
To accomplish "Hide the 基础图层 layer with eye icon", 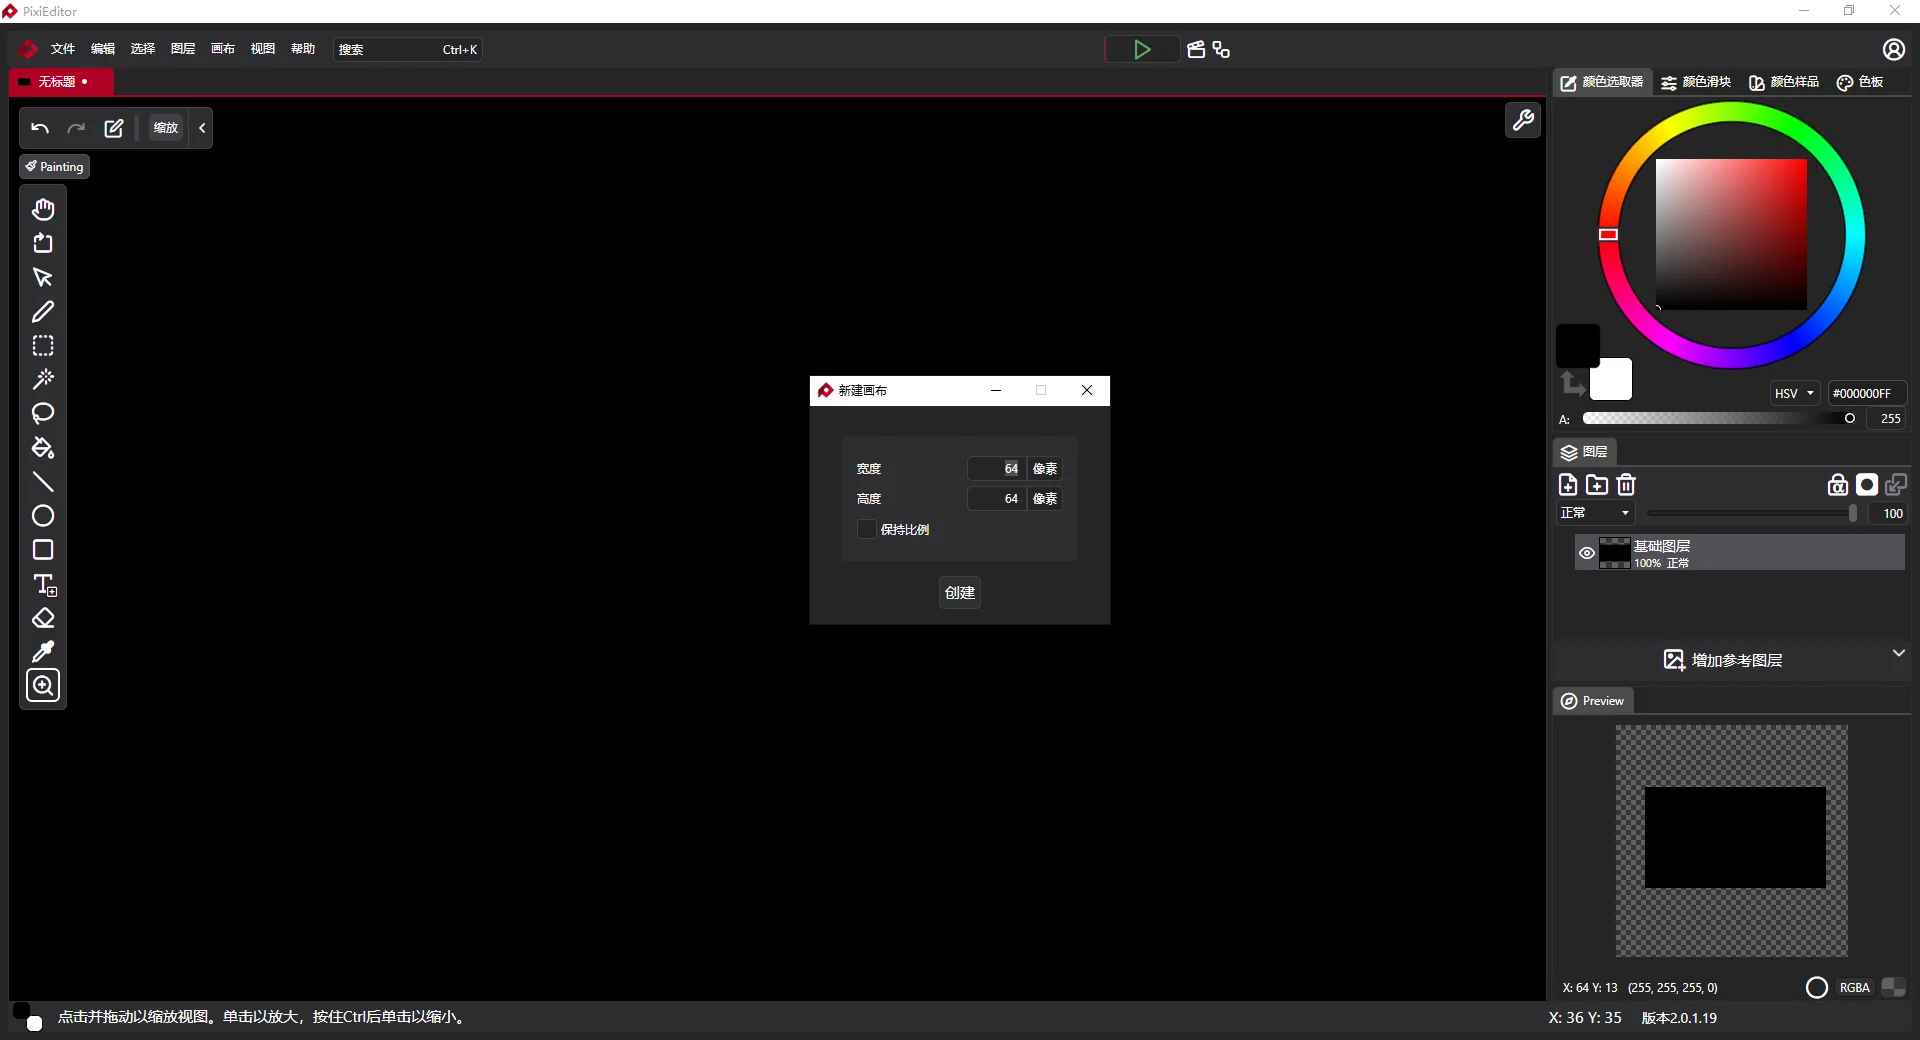I will (1586, 553).
